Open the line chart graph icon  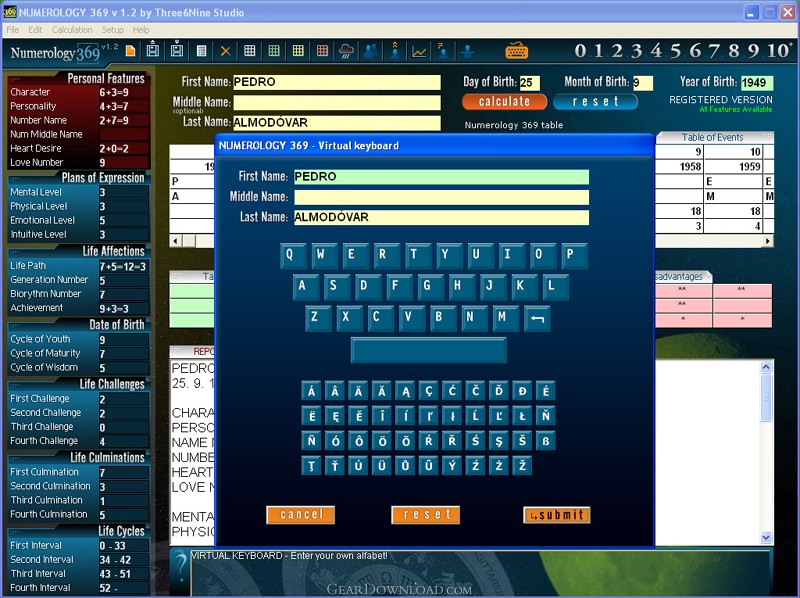coord(419,51)
